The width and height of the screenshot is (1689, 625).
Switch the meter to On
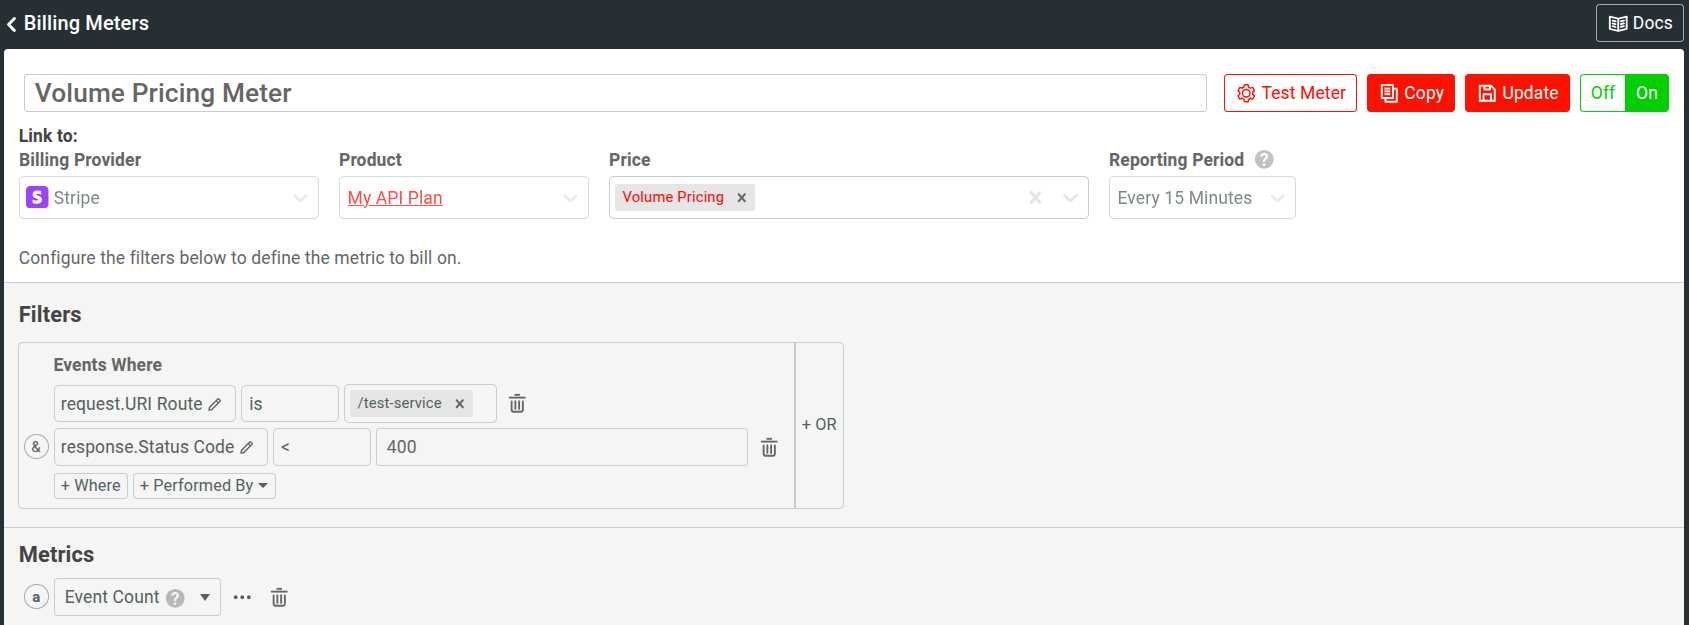(1646, 93)
